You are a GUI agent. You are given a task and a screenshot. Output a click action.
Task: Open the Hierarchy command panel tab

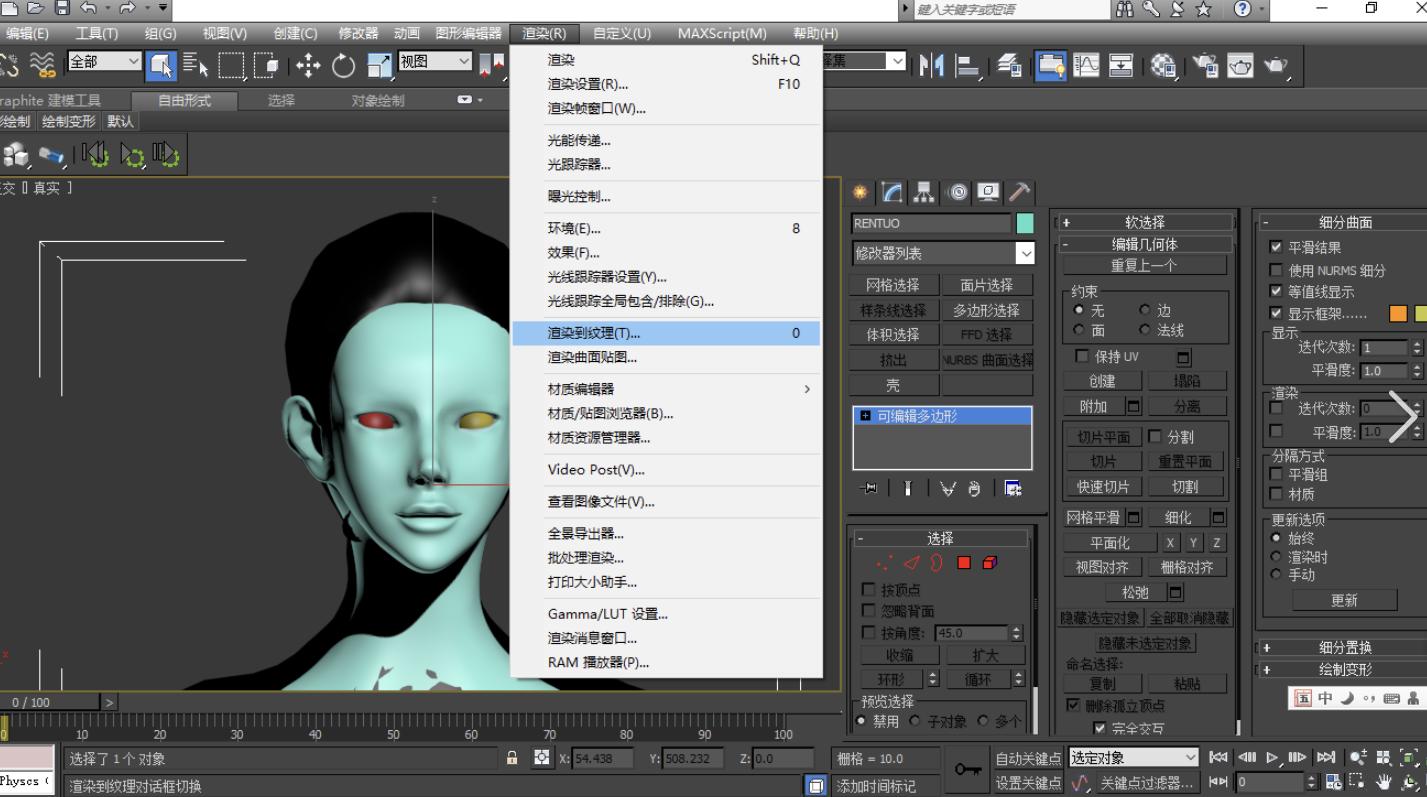[x=924, y=193]
